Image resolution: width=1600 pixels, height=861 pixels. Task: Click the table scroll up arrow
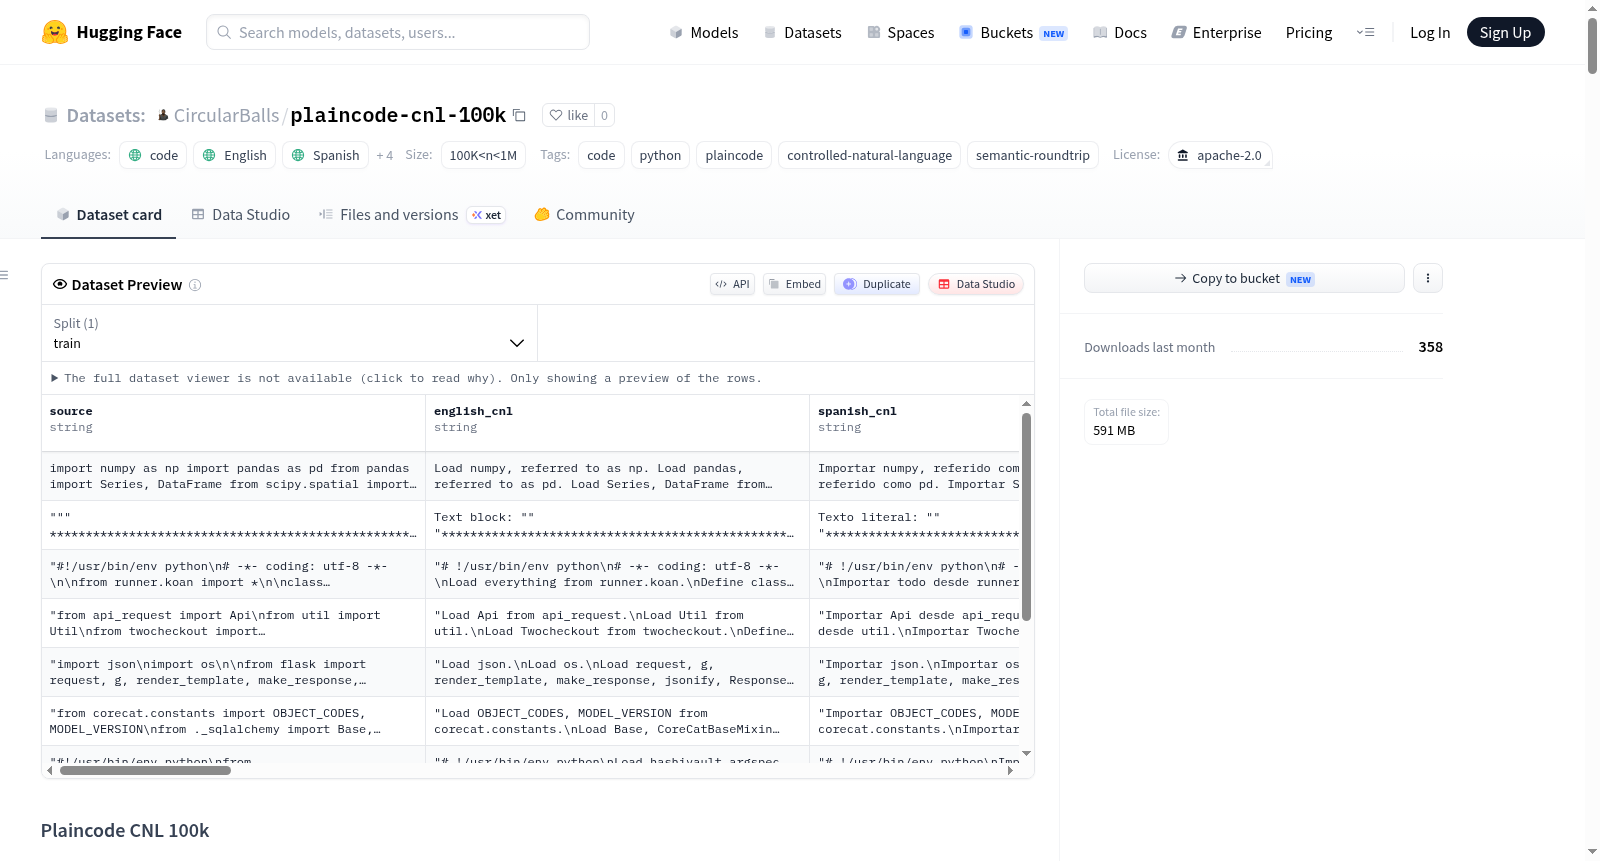click(x=1026, y=404)
